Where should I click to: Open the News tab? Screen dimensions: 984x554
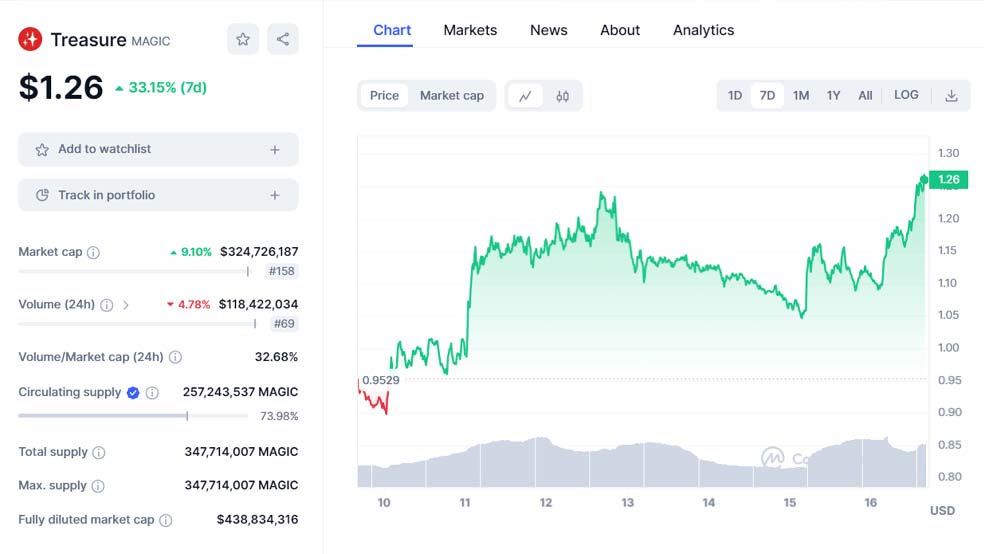click(548, 30)
